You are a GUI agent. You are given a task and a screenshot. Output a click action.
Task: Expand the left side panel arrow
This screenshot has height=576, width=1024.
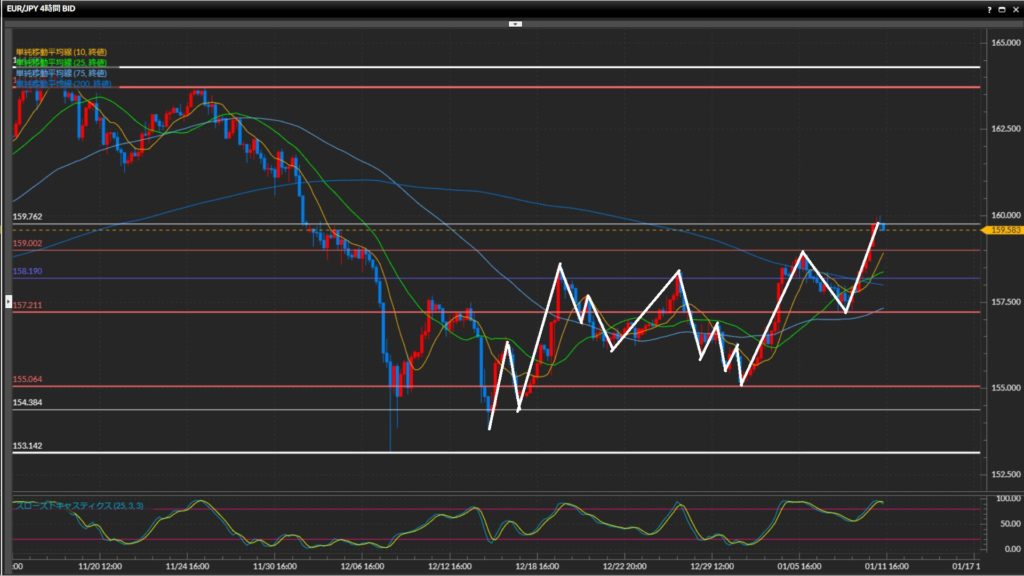[x=11, y=301]
